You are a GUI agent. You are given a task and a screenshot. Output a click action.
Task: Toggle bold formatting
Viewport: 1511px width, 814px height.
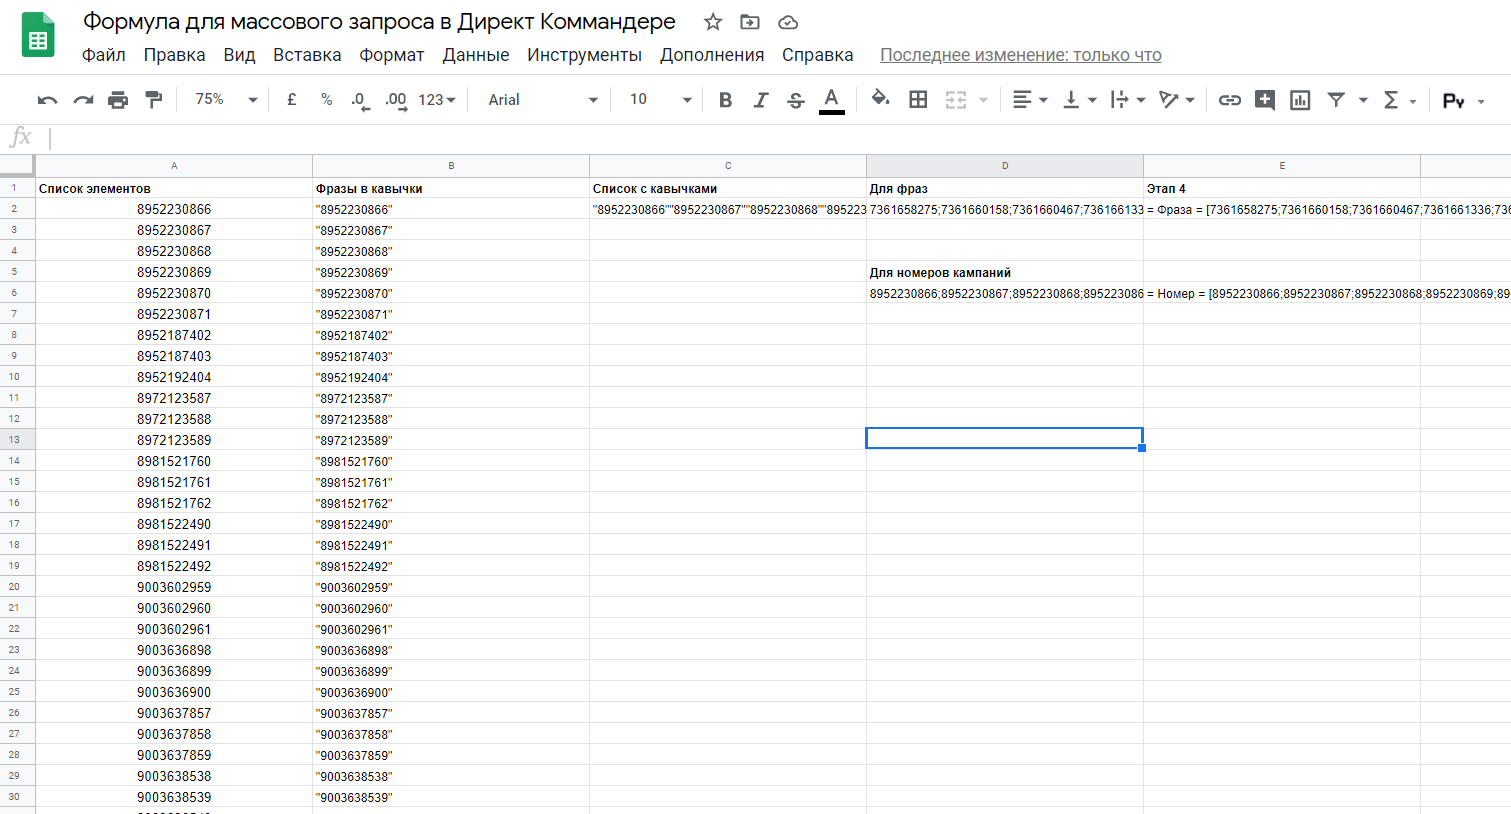[726, 100]
